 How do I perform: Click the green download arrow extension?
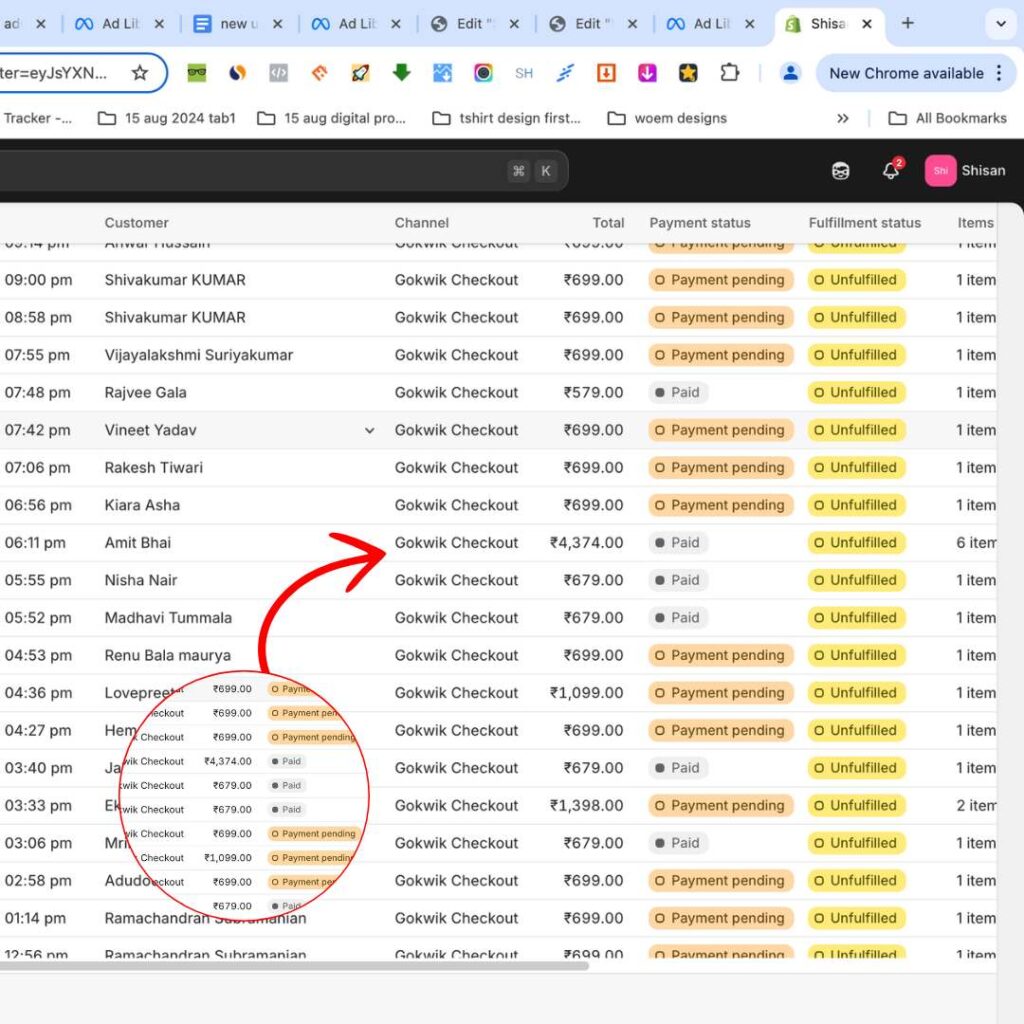tap(401, 73)
